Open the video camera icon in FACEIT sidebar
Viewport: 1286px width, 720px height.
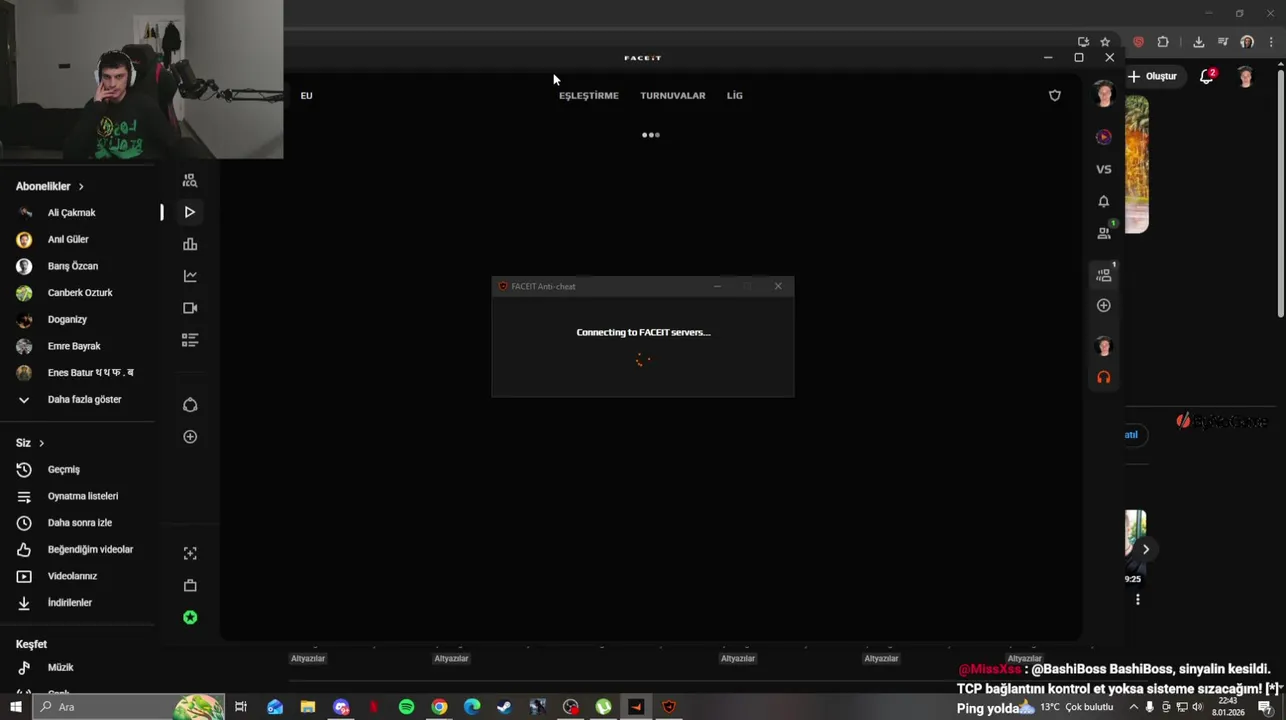(x=190, y=308)
